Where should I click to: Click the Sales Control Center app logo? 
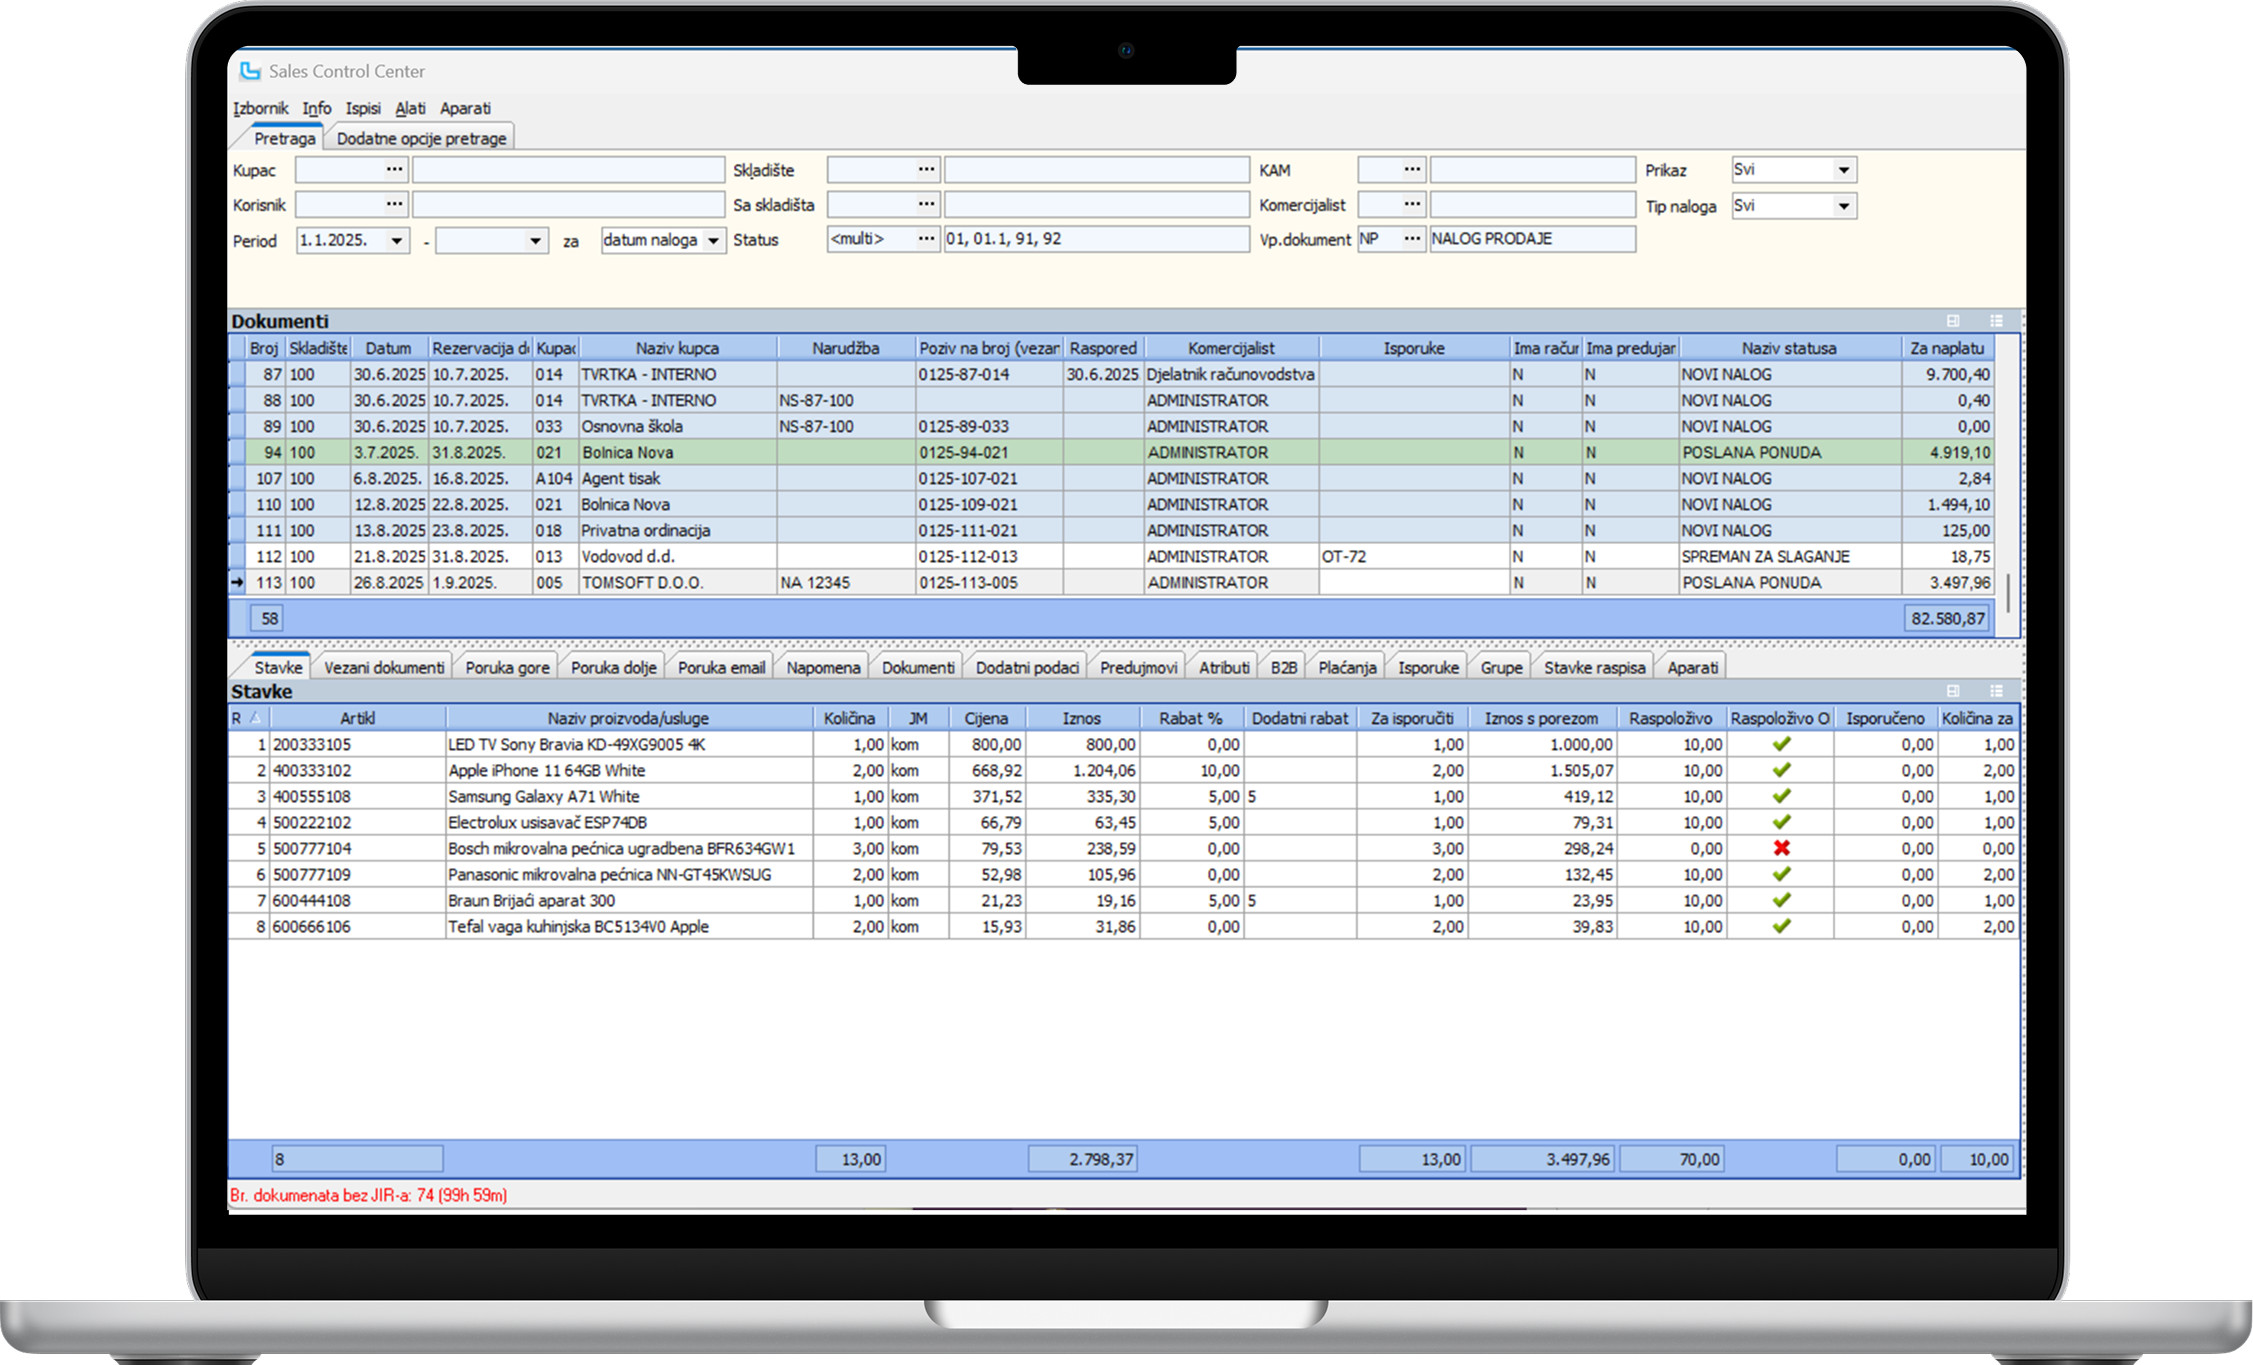tap(250, 71)
